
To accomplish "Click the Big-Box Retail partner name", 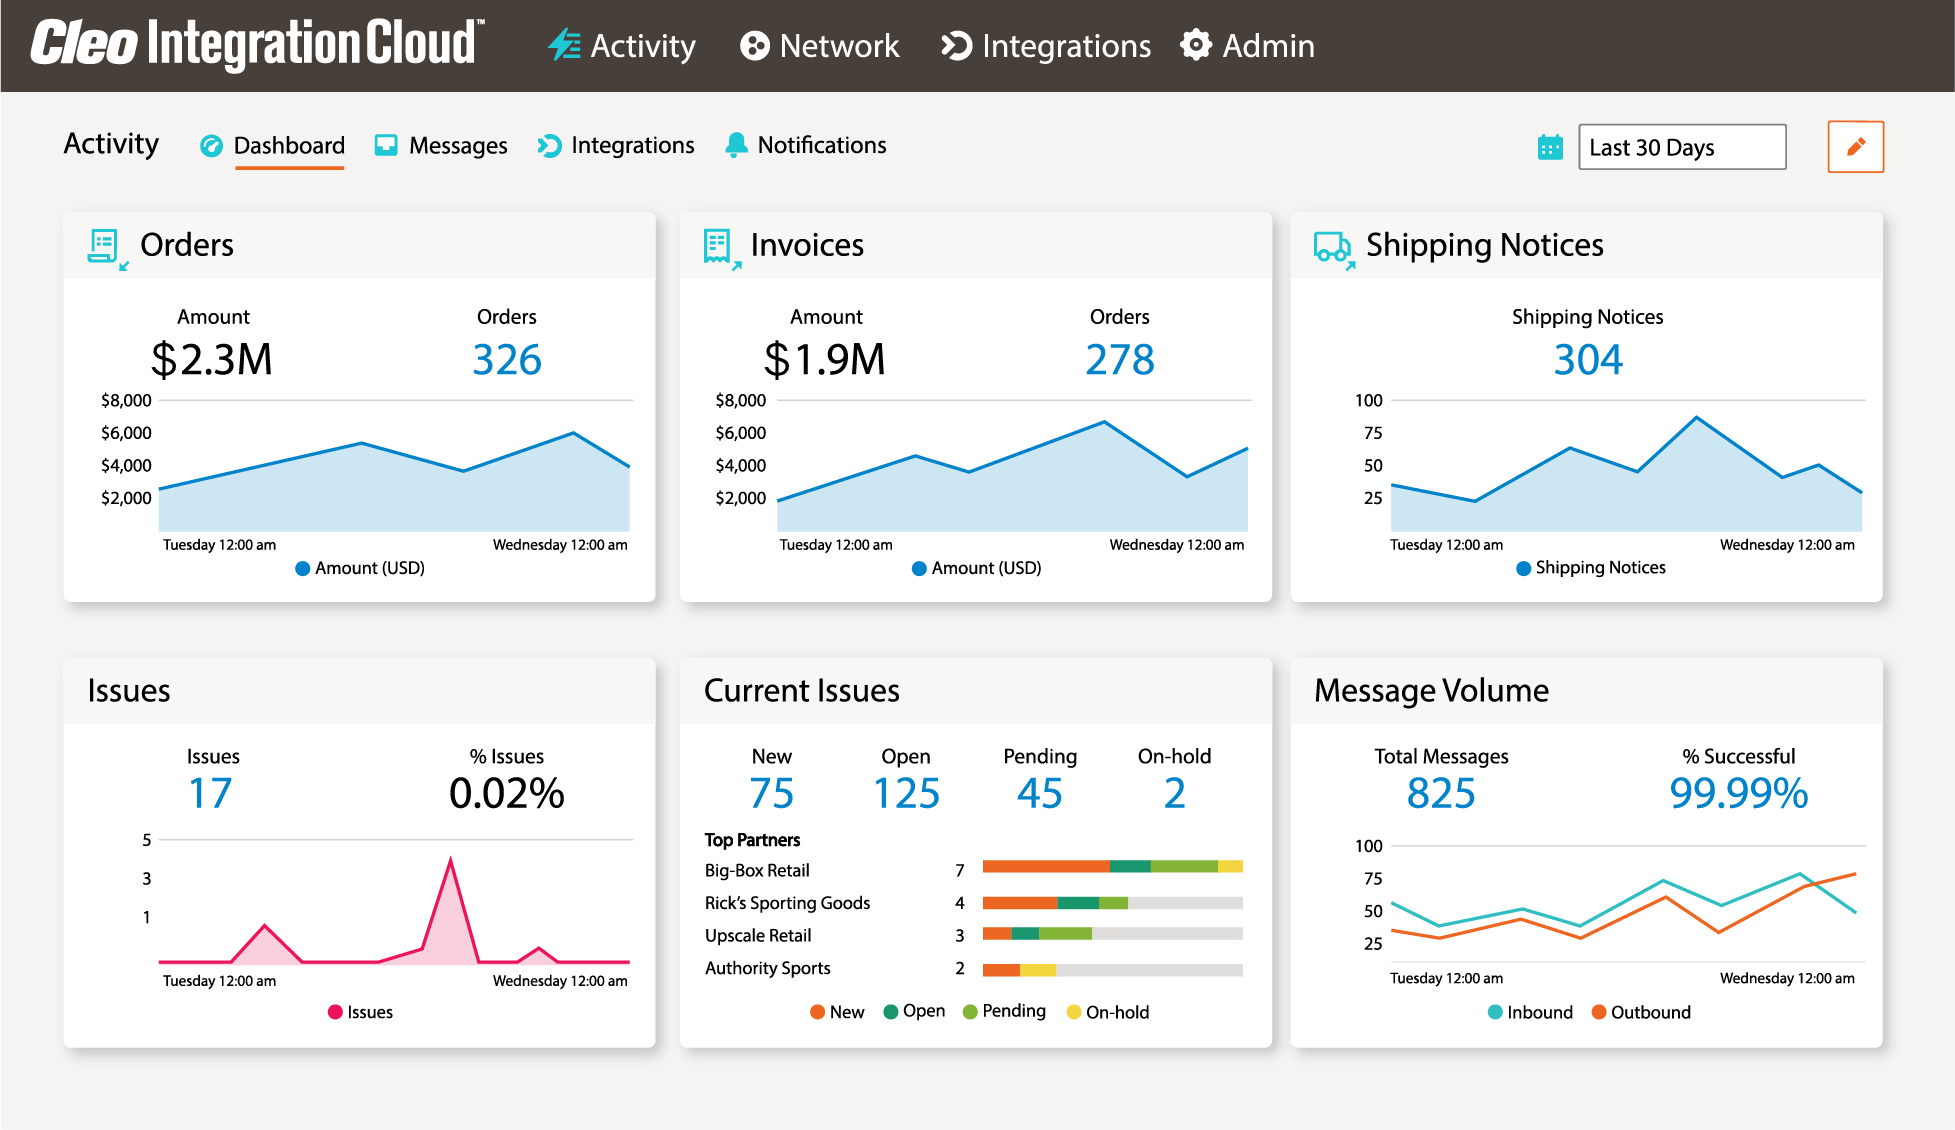I will 757,870.
